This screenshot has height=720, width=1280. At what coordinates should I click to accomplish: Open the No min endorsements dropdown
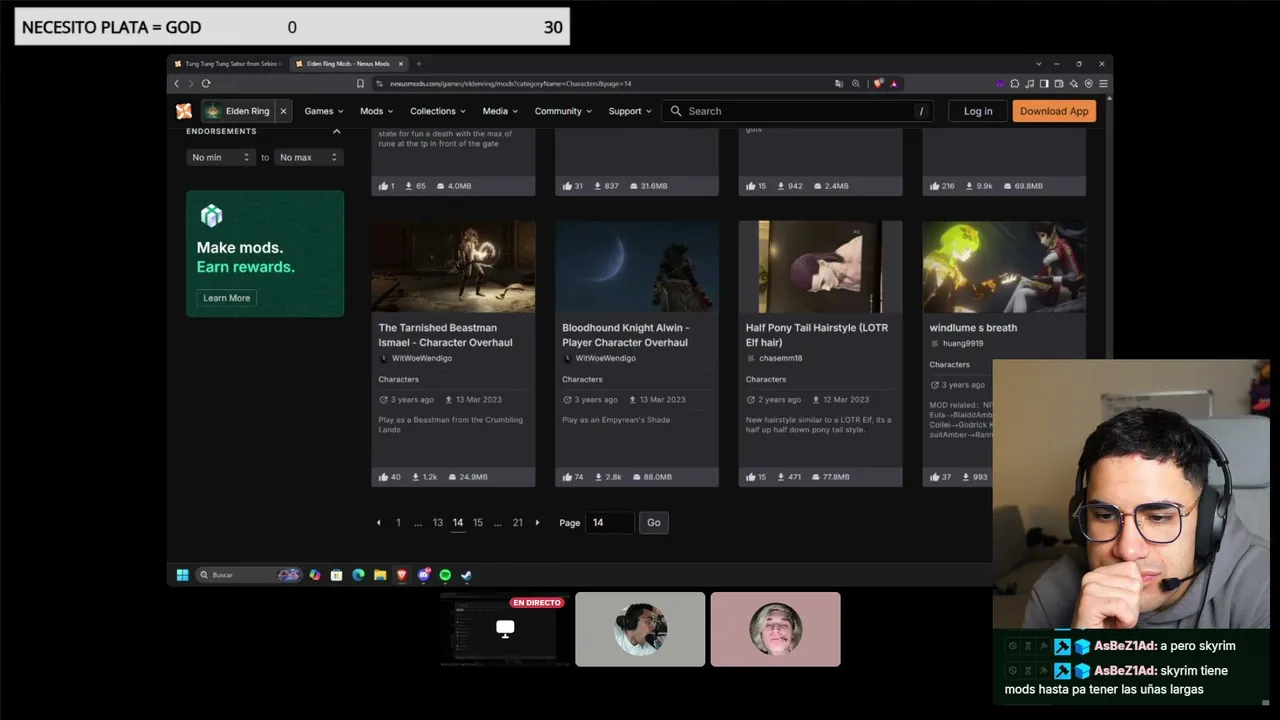coord(221,157)
